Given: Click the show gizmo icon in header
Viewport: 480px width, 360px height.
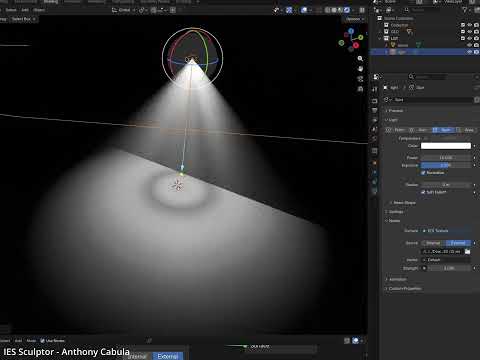Looking at the screenshot, I should 289,10.
